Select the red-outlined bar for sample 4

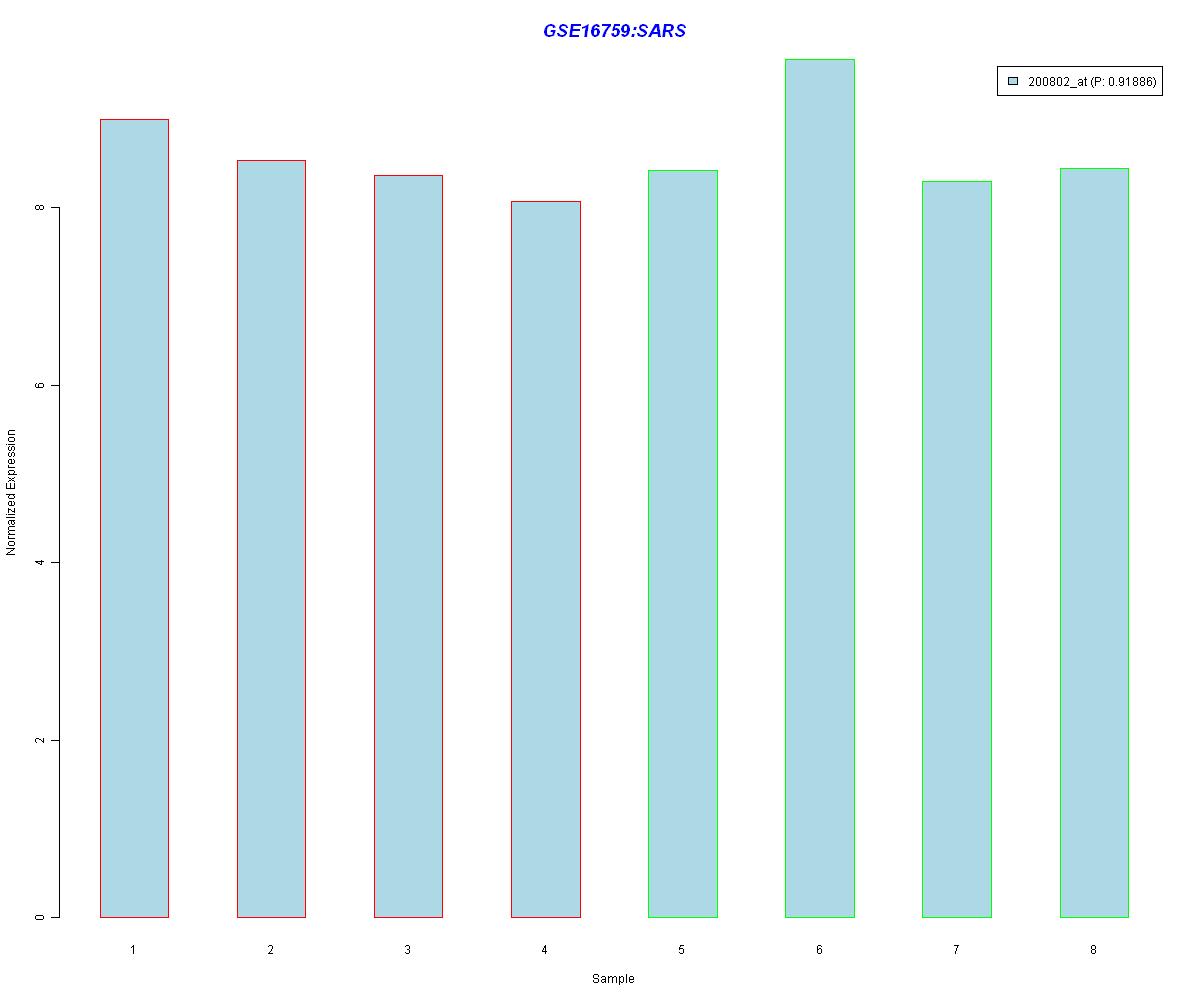pyautogui.click(x=545, y=559)
